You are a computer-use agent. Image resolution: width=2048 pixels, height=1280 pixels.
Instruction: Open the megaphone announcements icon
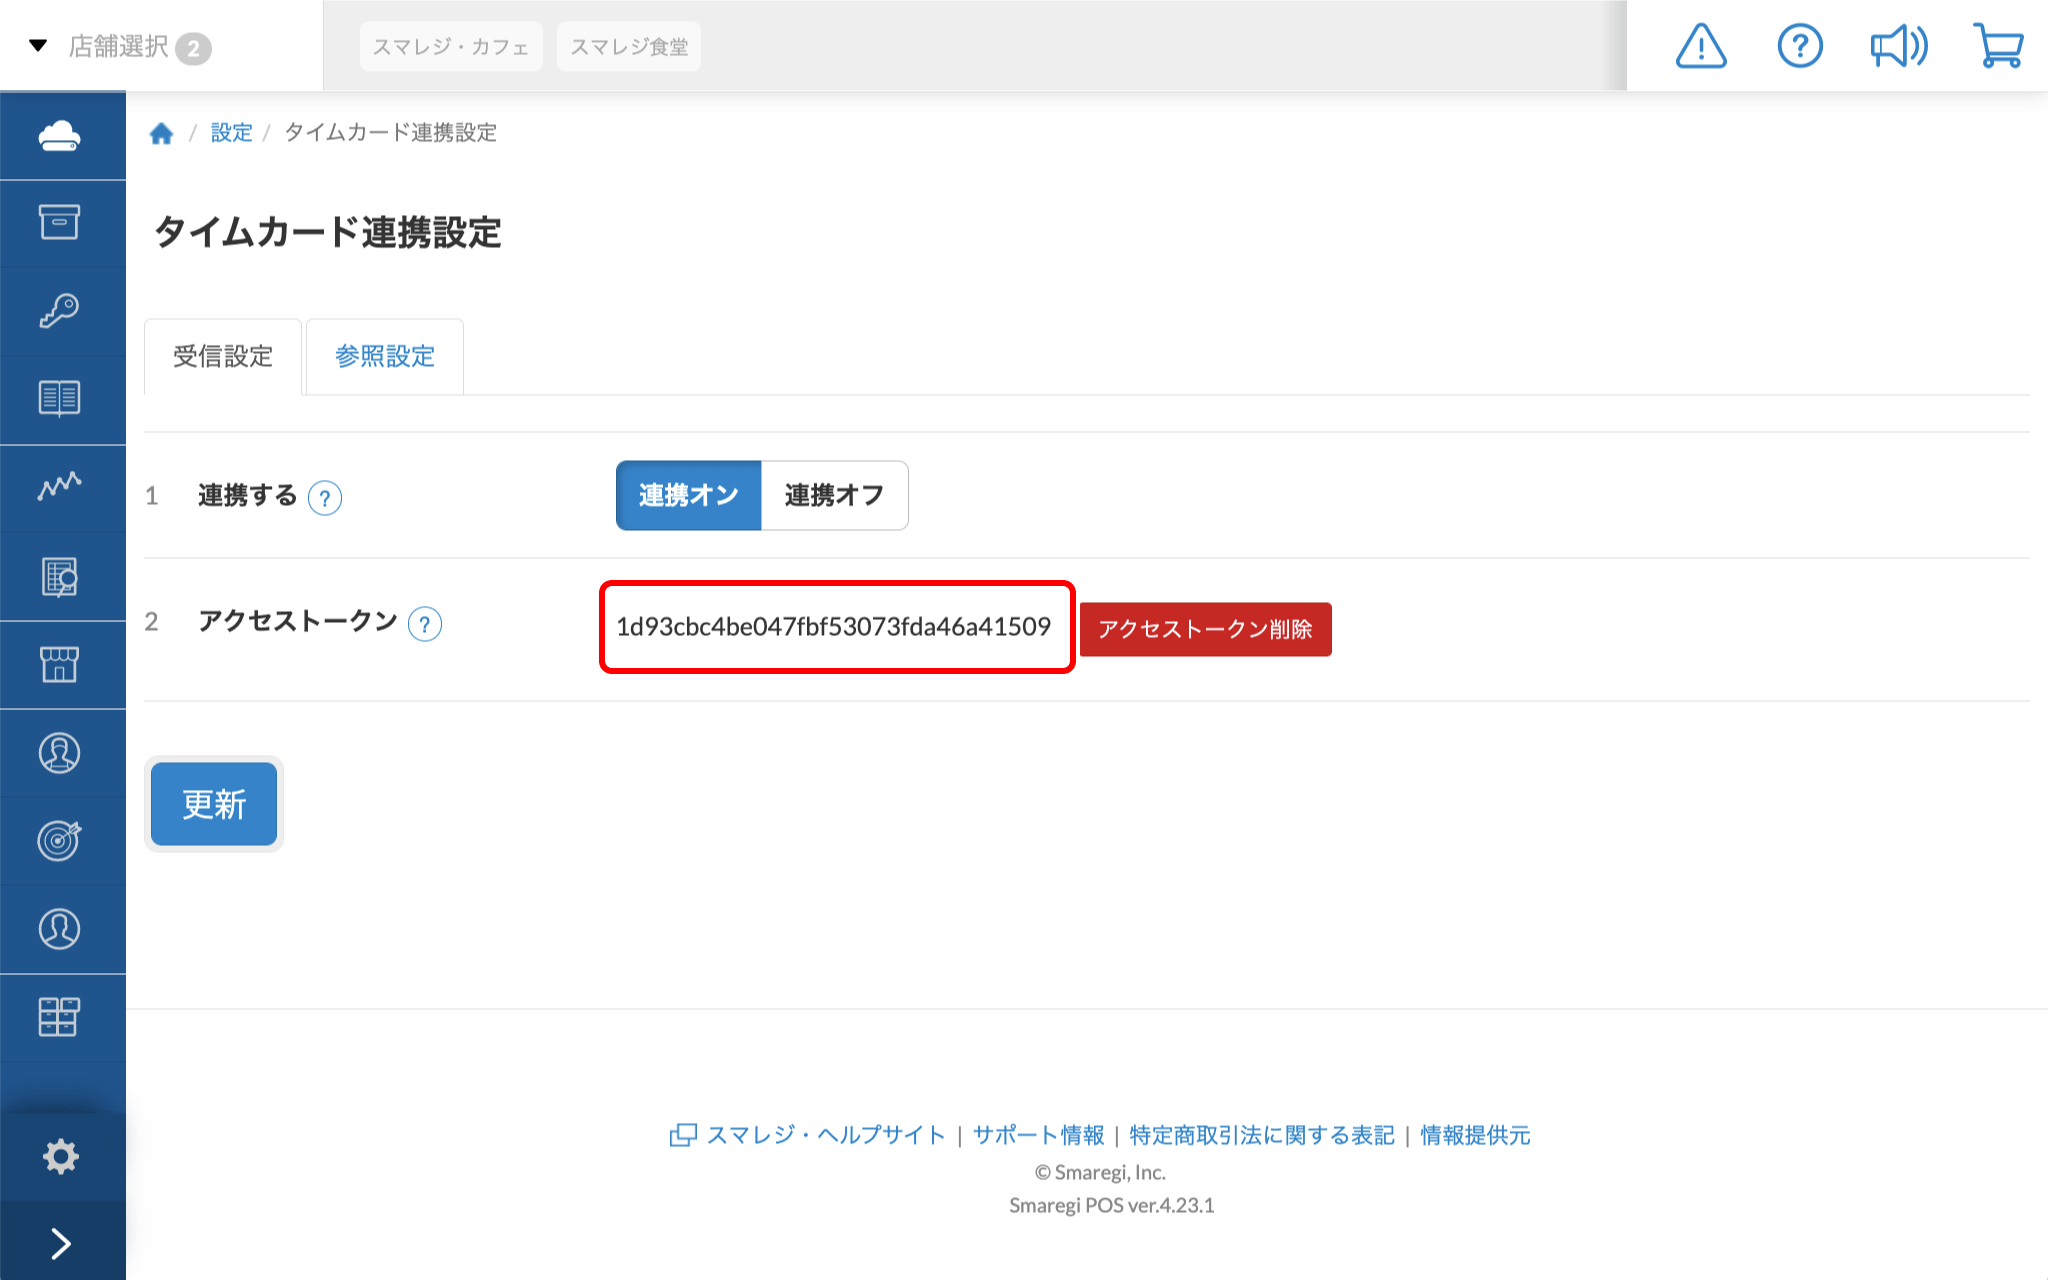(1899, 46)
